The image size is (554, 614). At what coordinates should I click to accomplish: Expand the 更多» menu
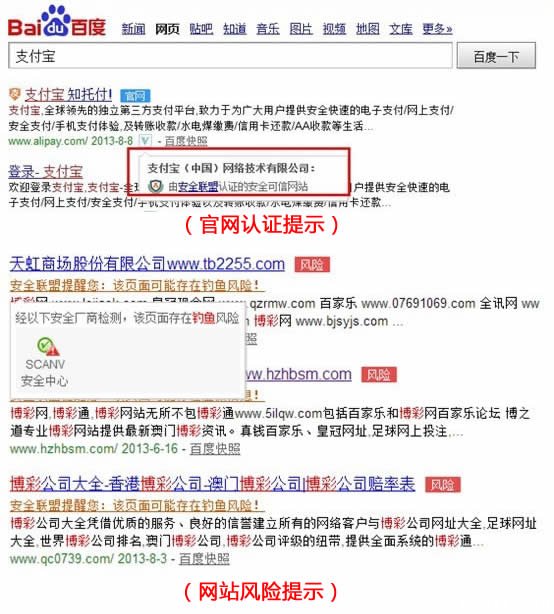[437, 29]
